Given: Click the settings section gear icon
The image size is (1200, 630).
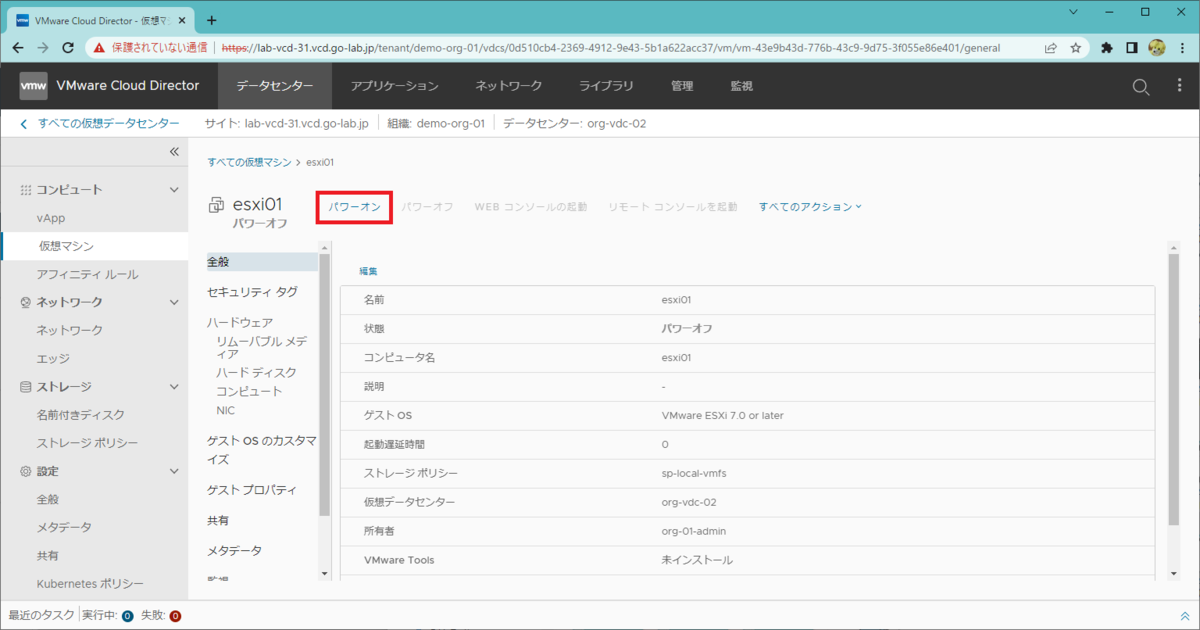Looking at the screenshot, I should pos(26,471).
